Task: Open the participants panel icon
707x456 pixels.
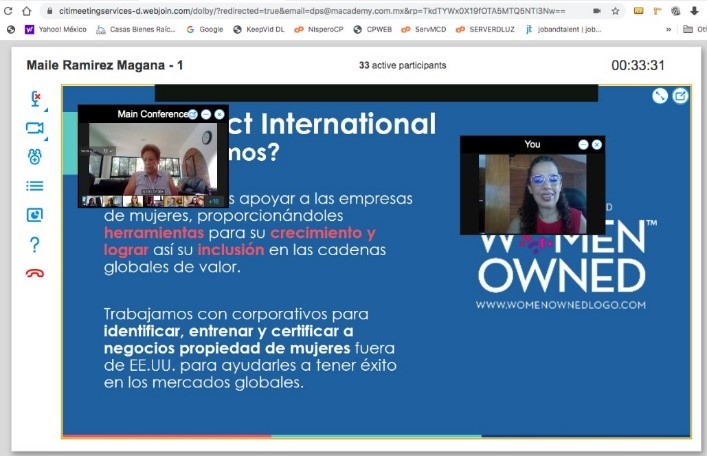Action: pos(35,156)
